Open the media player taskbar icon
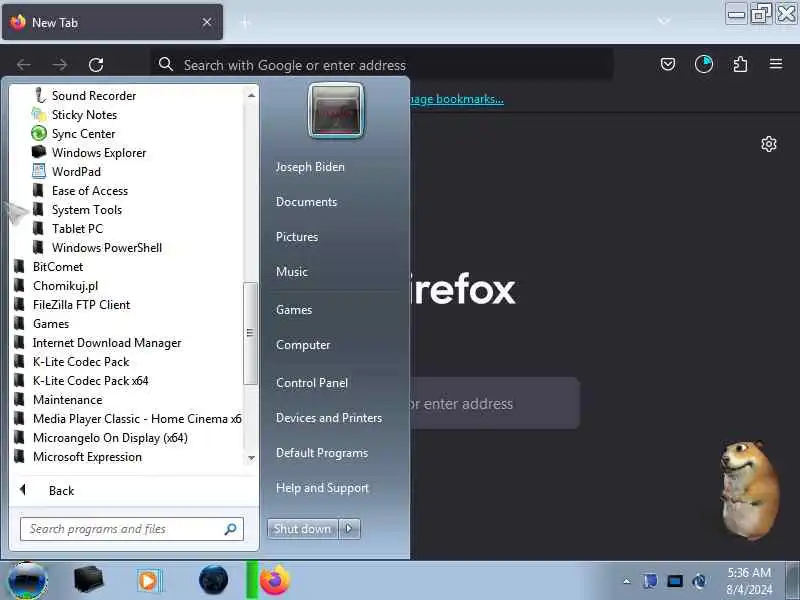This screenshot has height=600, width=800. (149, 581)
